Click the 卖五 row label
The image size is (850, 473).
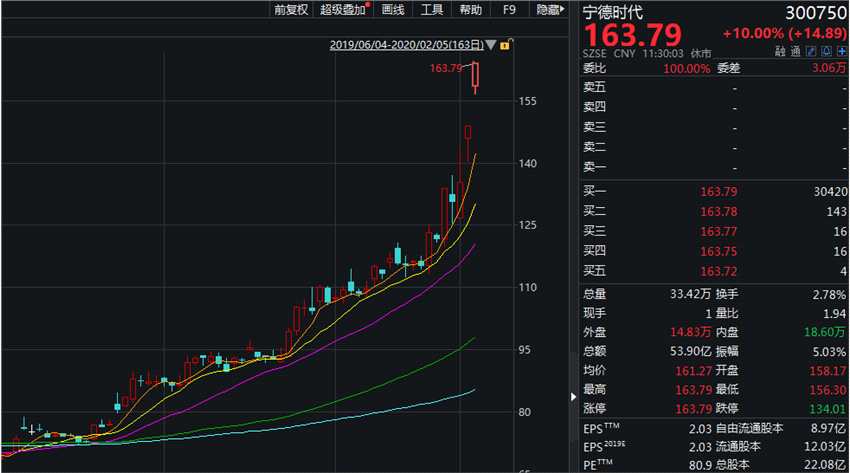coord(595,87)
